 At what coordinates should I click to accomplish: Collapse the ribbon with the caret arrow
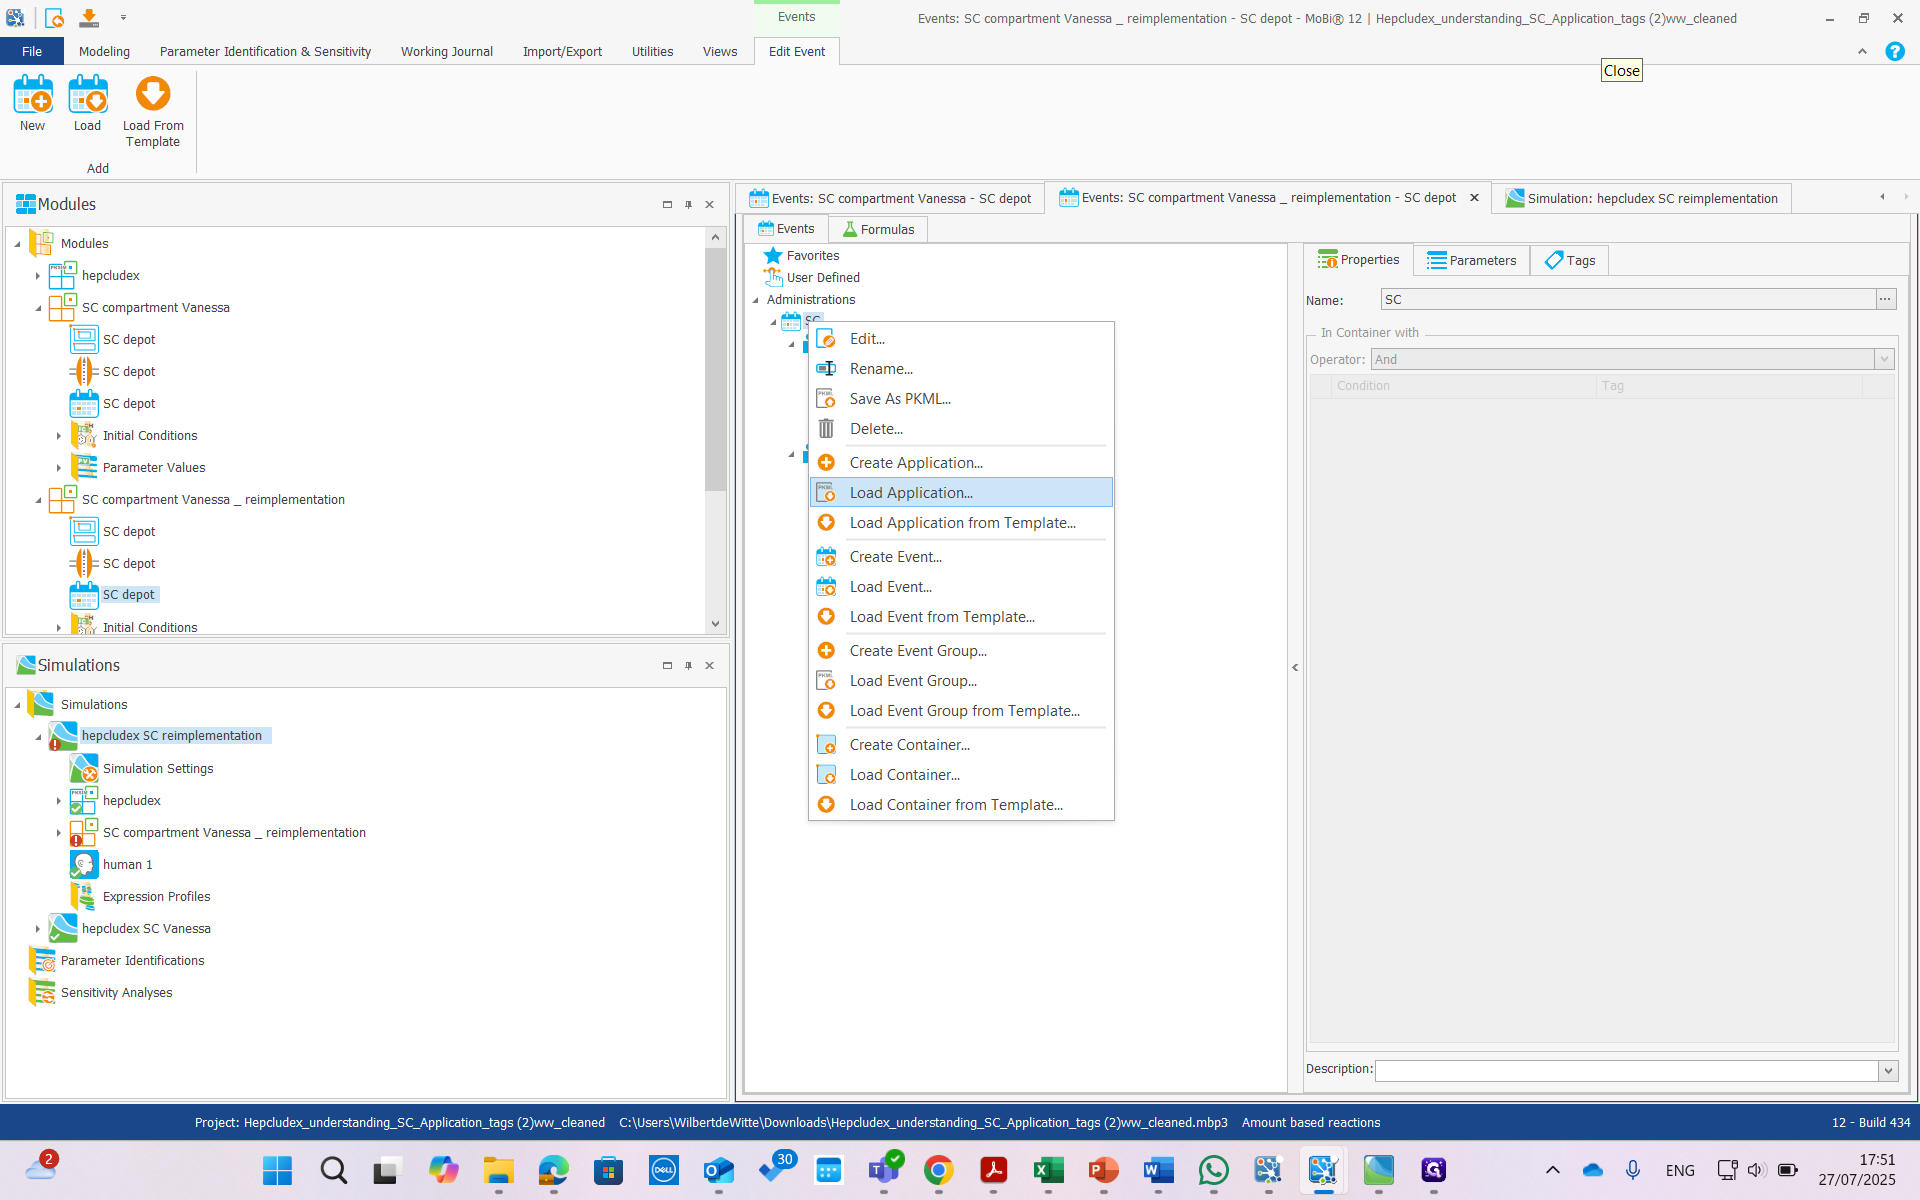click(1862, 51)
